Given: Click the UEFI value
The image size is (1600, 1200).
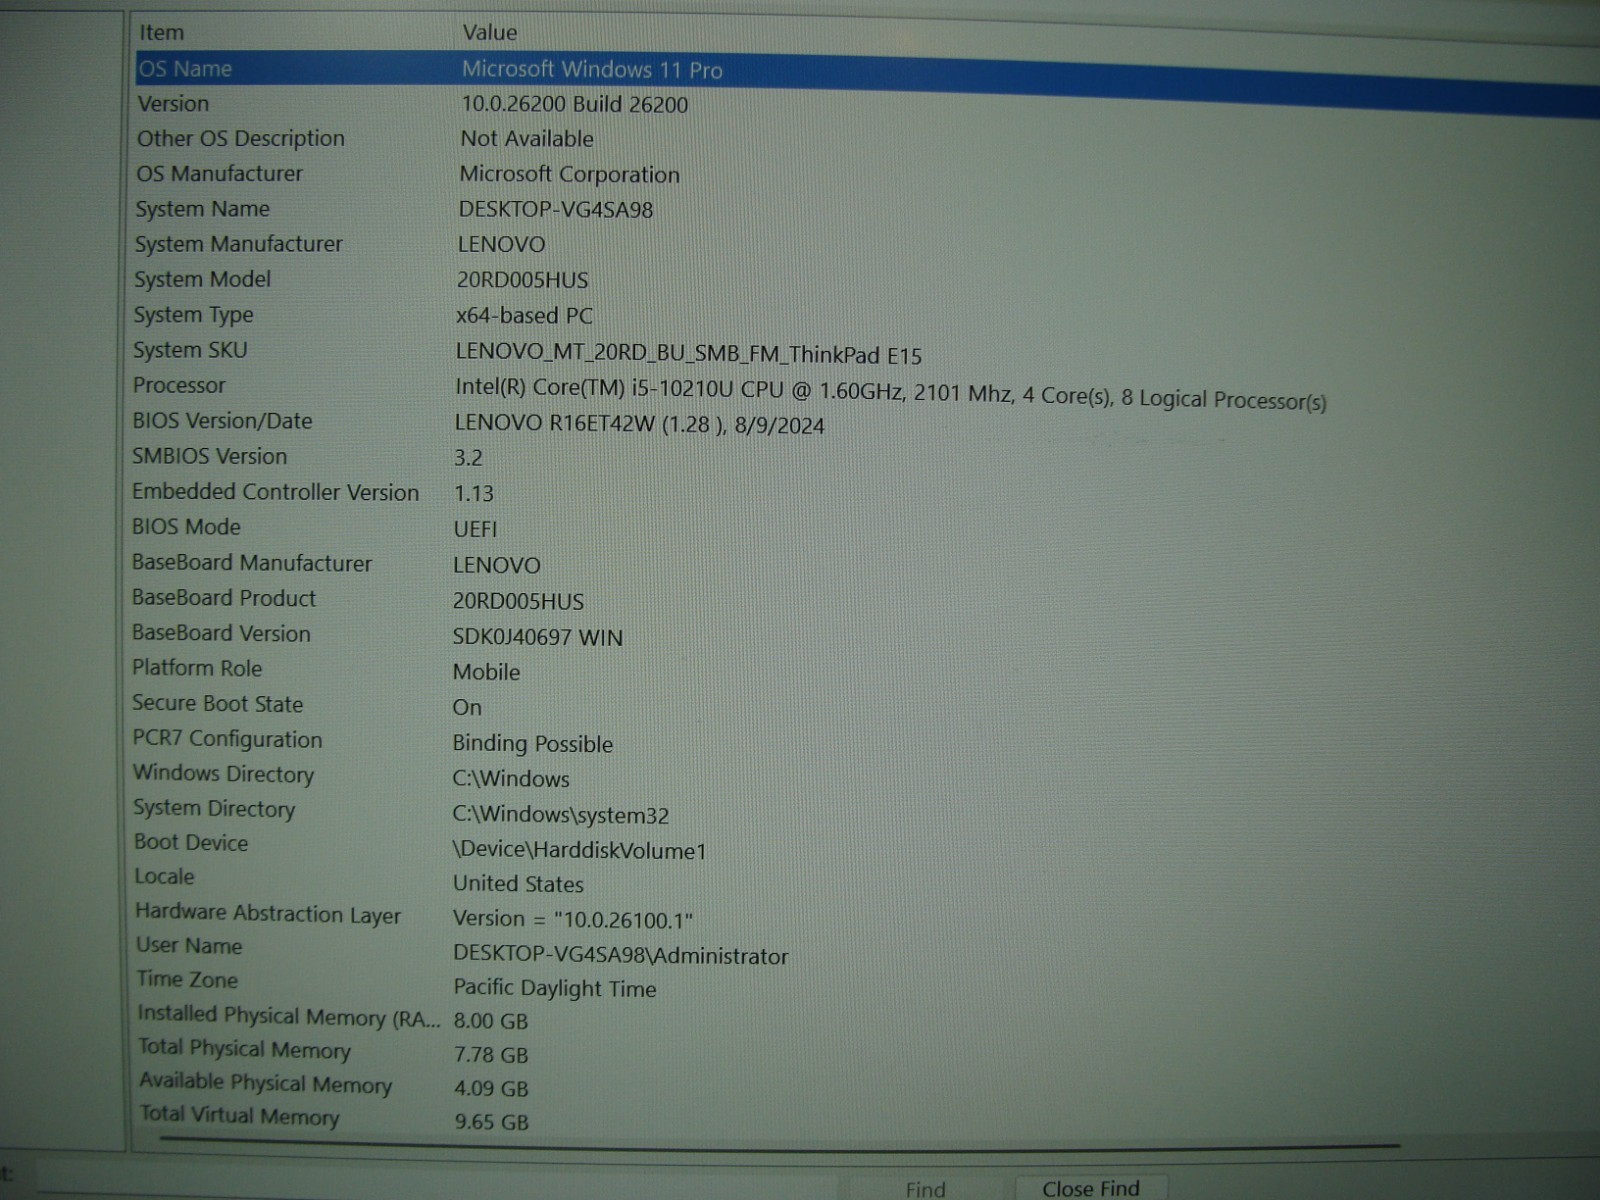Looking at the screenshot, I should (475, 529).
